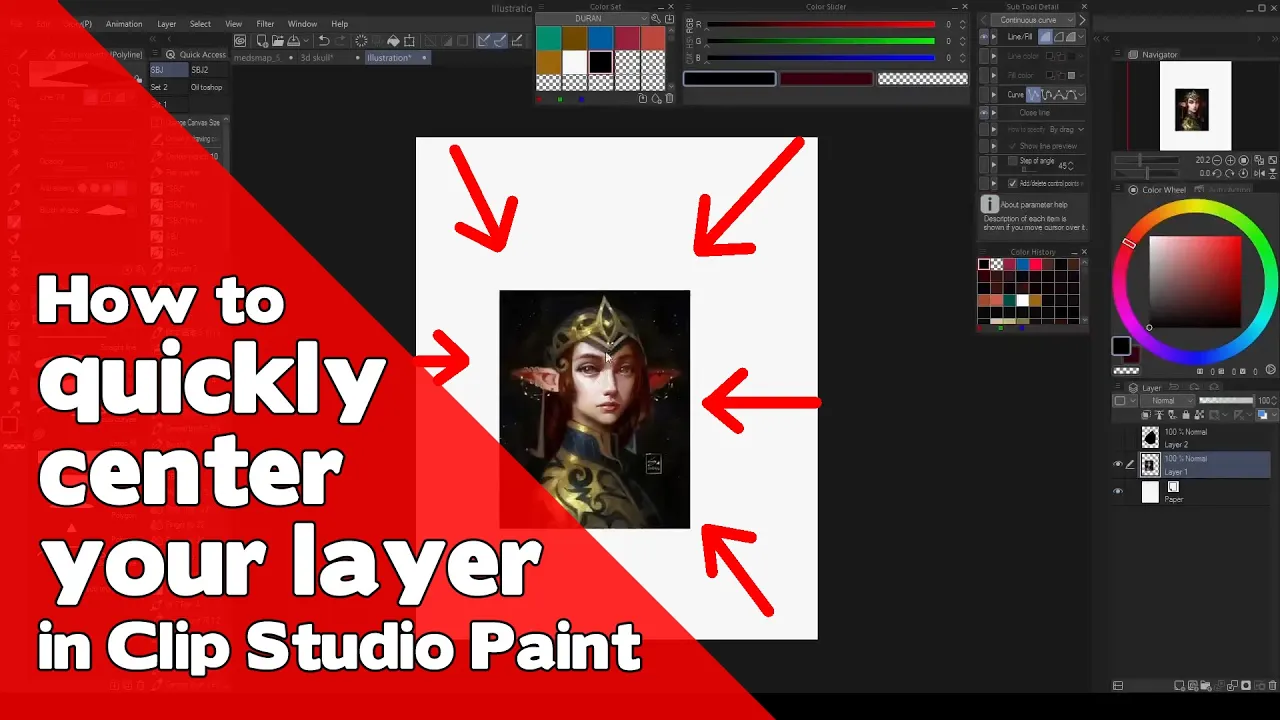Screen dimensions: 1280x720
Task: Toggle eye icon for Close line
Action: pyautogui.click(x=983, y=113)
